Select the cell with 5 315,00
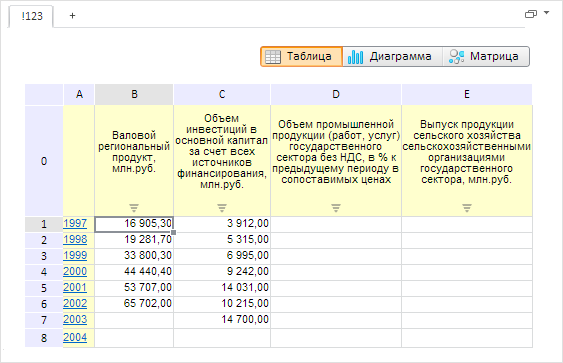Viewport: 563px width, 363px height. (222, 240)
